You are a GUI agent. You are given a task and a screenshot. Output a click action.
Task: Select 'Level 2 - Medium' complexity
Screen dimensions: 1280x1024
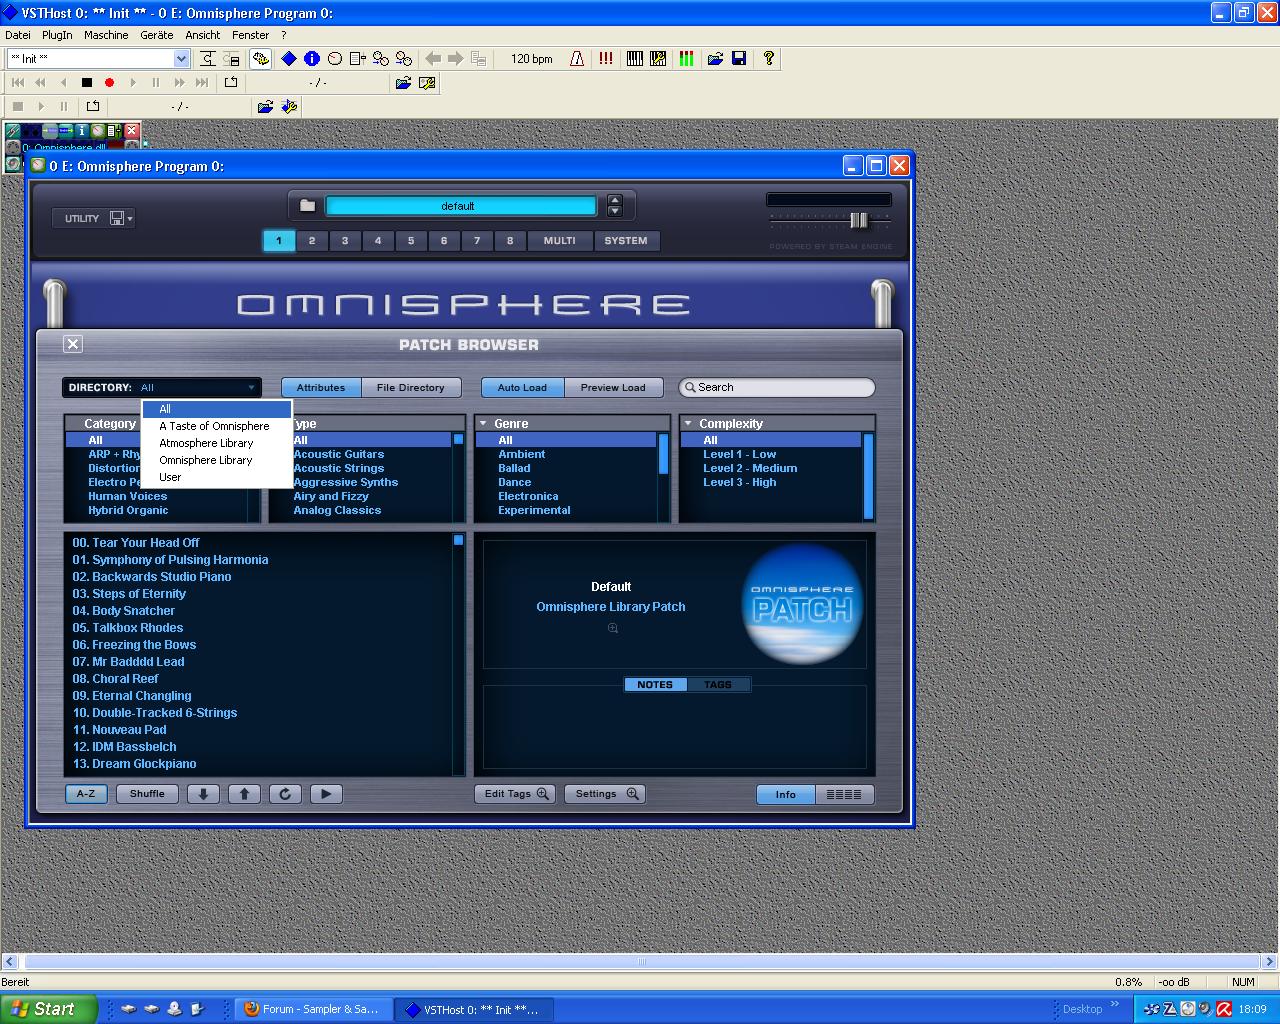point(750,468)
